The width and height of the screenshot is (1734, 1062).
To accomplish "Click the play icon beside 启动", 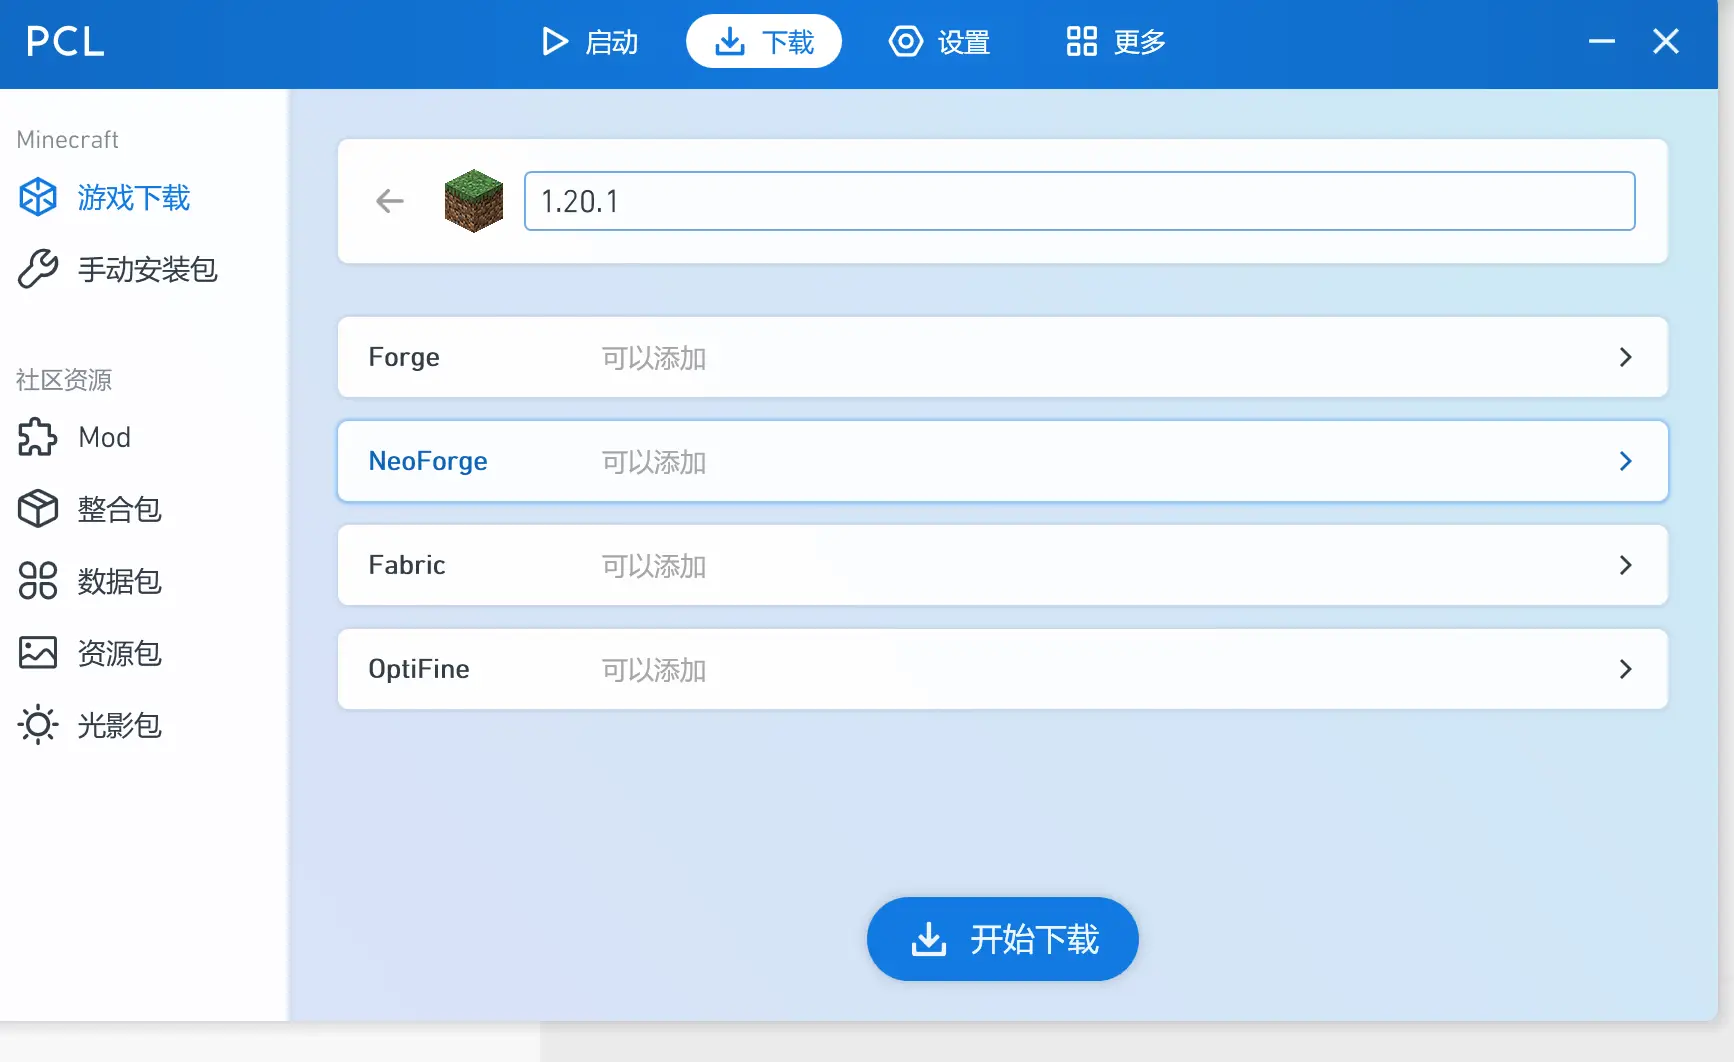I will click(554, 42).
